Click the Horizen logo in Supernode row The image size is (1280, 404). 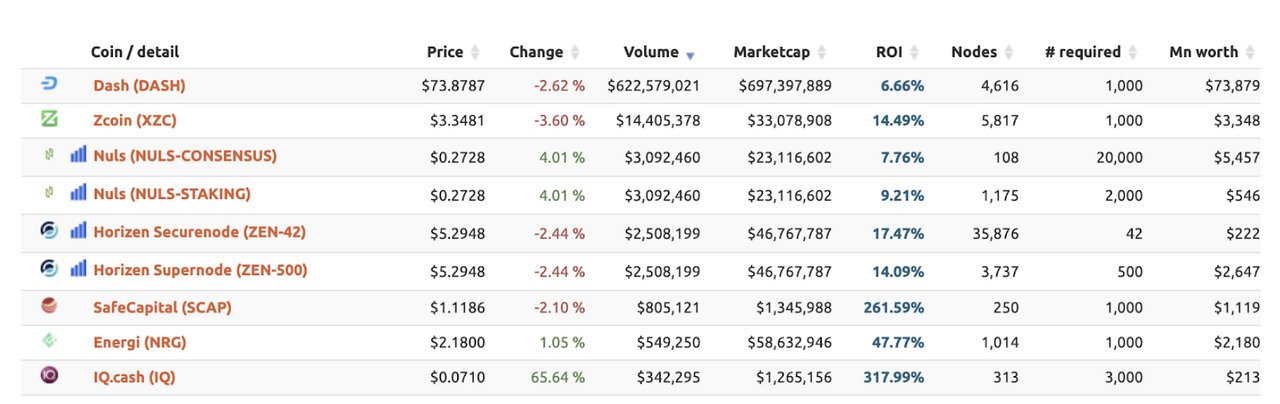pyautogui.click(x=49, y=269)
